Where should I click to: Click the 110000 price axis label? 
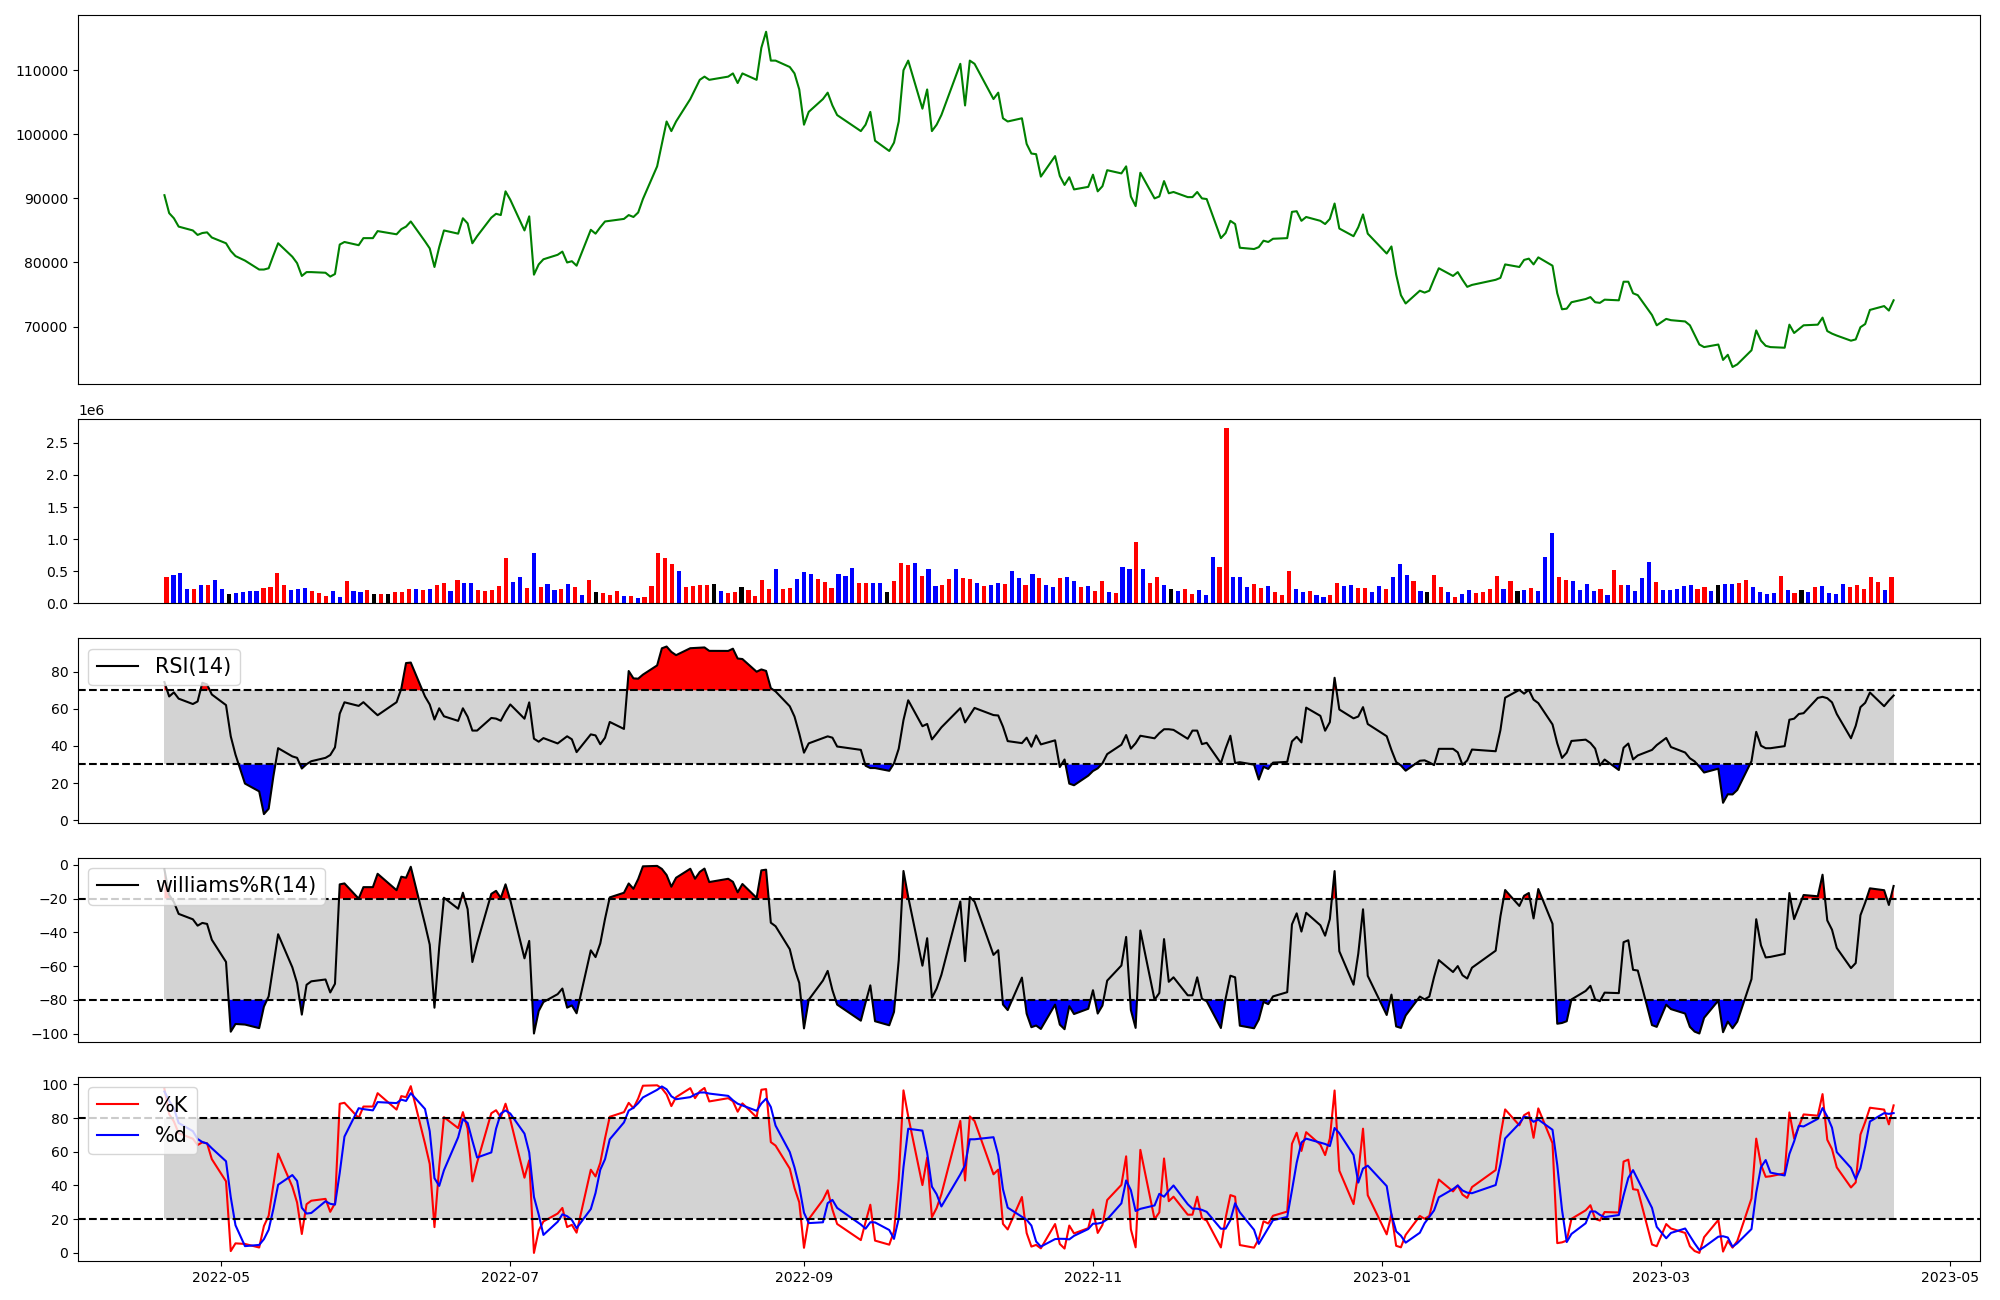pyautogui.click(x=42, y=71)
